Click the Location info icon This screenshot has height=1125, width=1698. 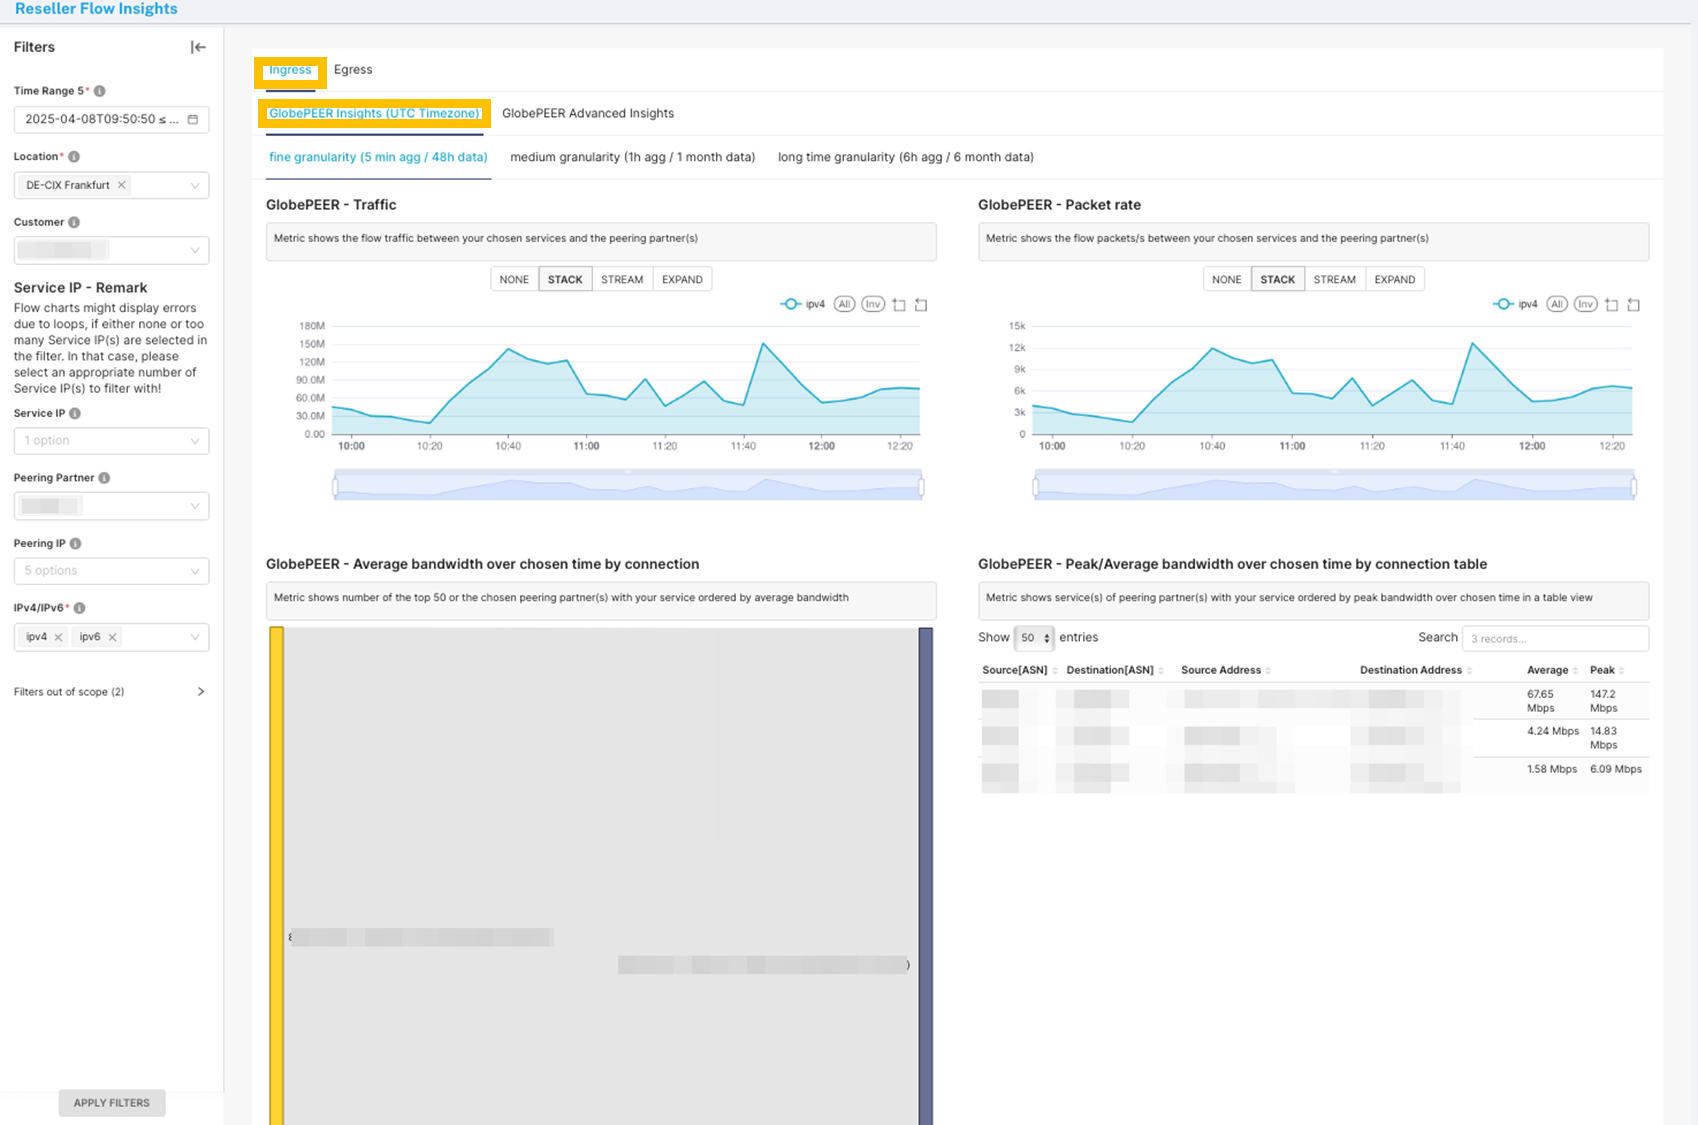click(x=74, y=157)
